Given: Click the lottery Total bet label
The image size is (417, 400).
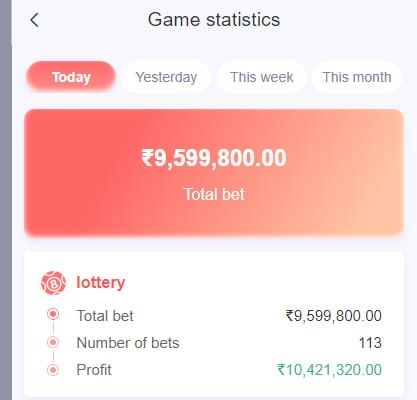Looking at the screenshot, I should coord(105,315).
